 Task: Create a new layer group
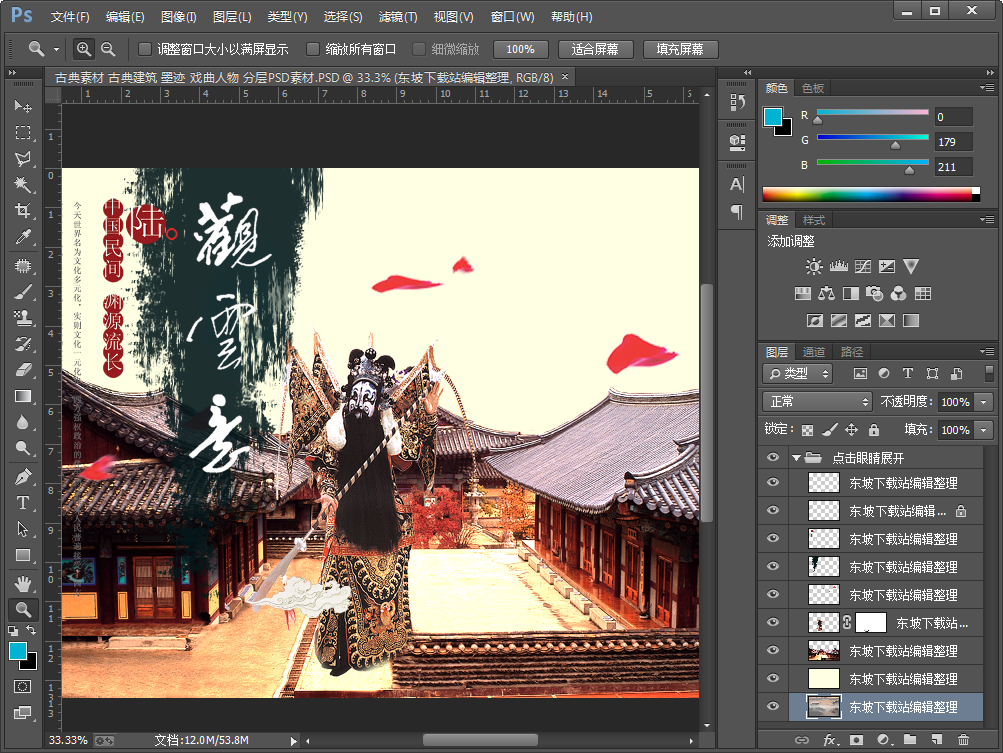910,740
